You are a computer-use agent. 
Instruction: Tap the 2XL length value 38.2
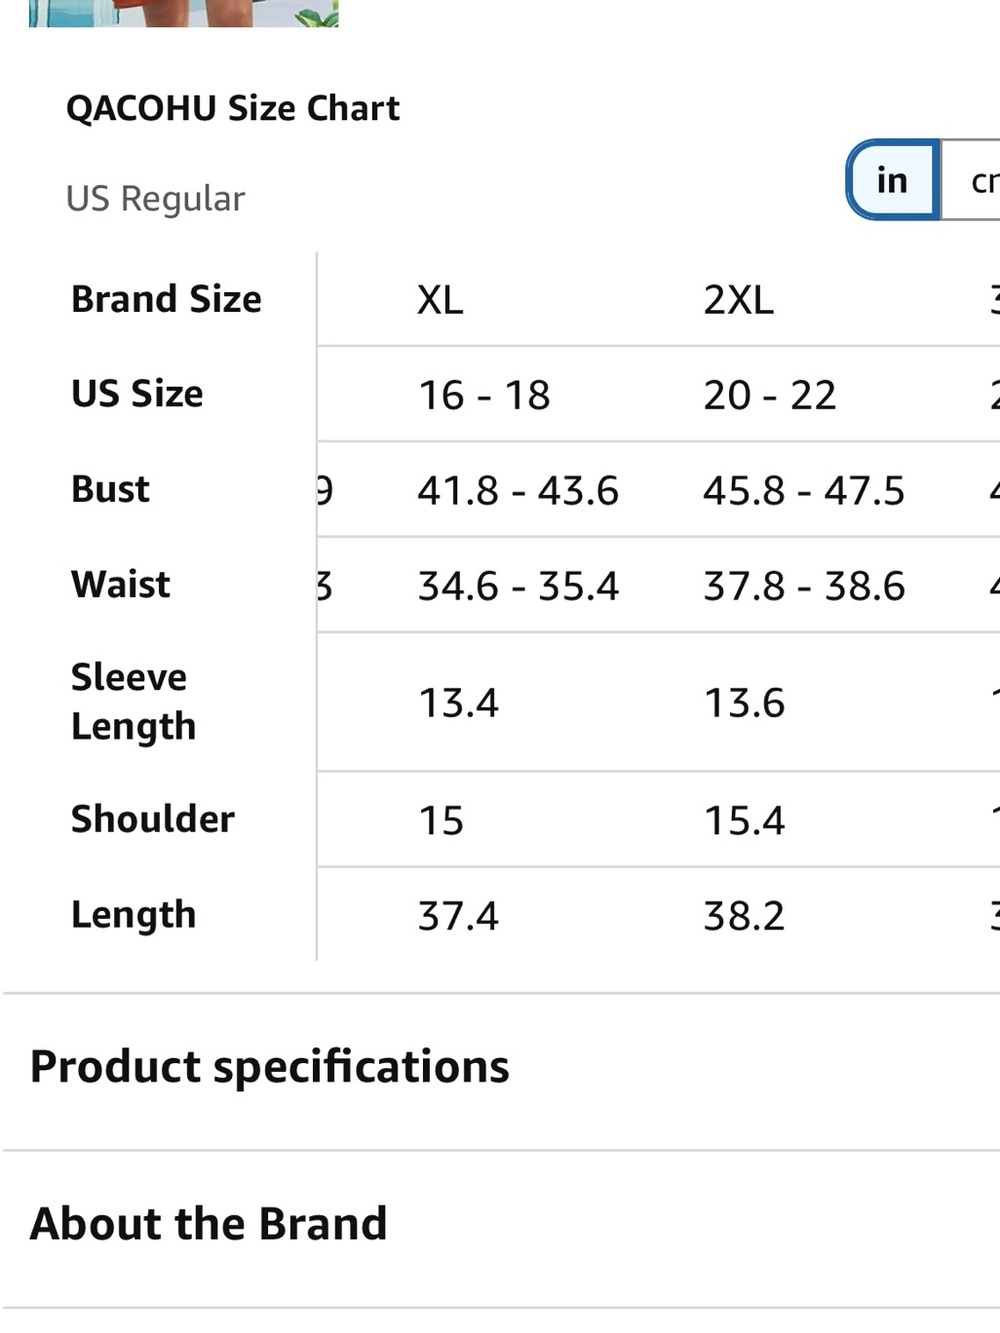point(744,916)
